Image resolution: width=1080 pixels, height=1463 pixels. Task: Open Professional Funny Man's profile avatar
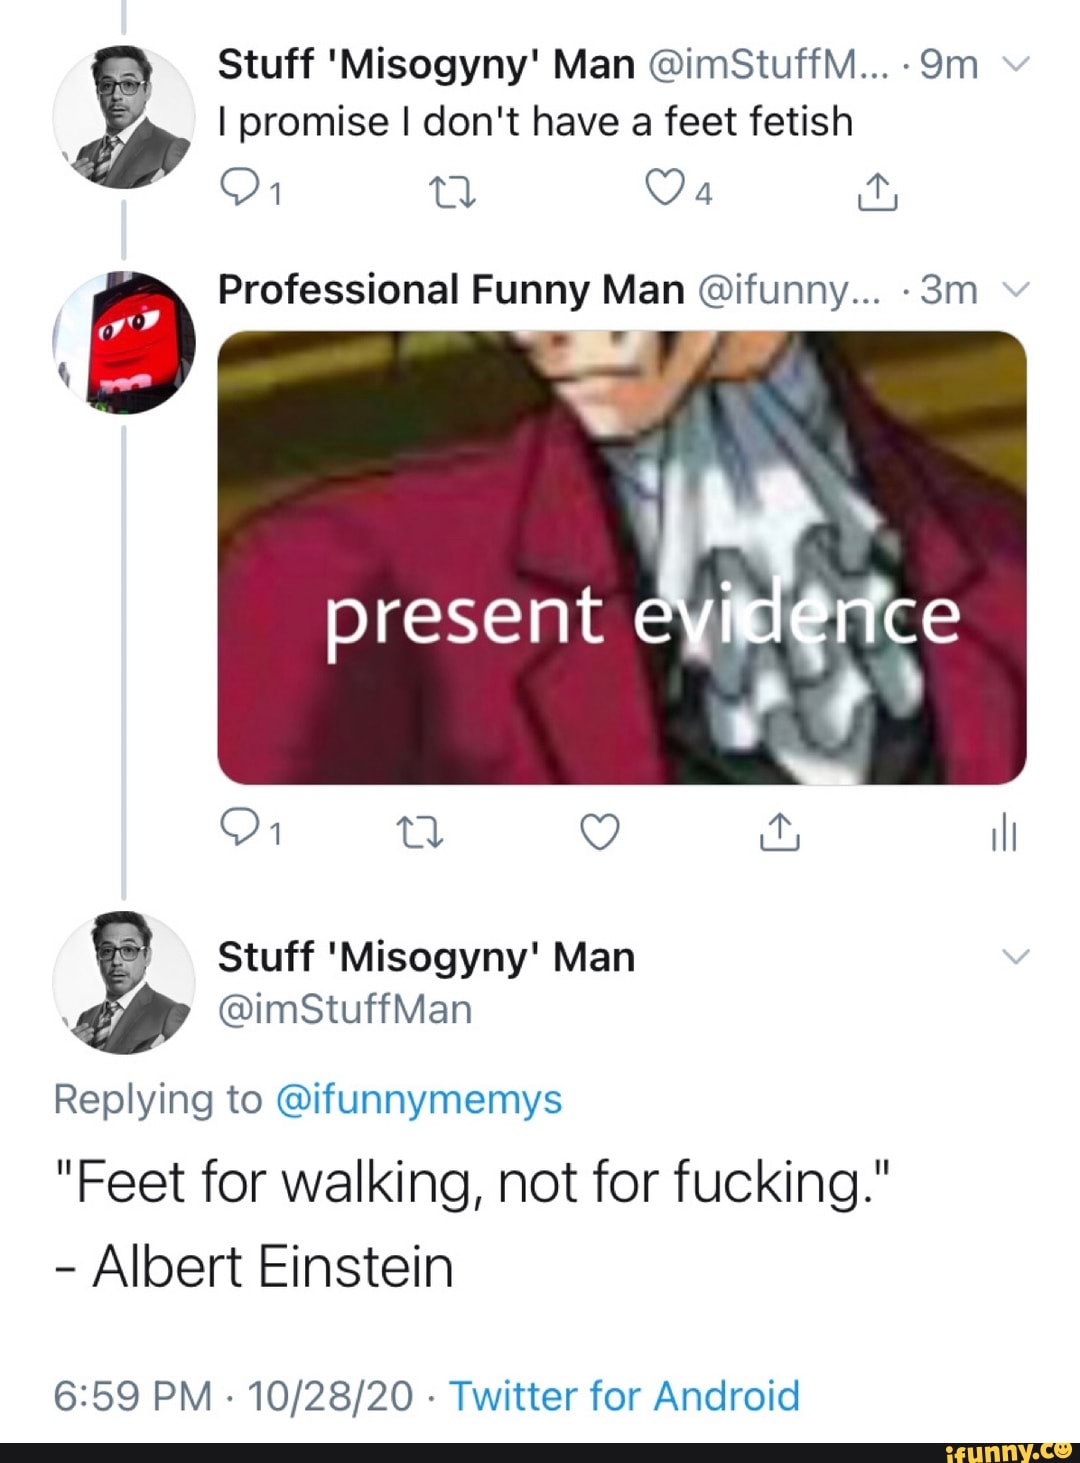pos(124,342)
